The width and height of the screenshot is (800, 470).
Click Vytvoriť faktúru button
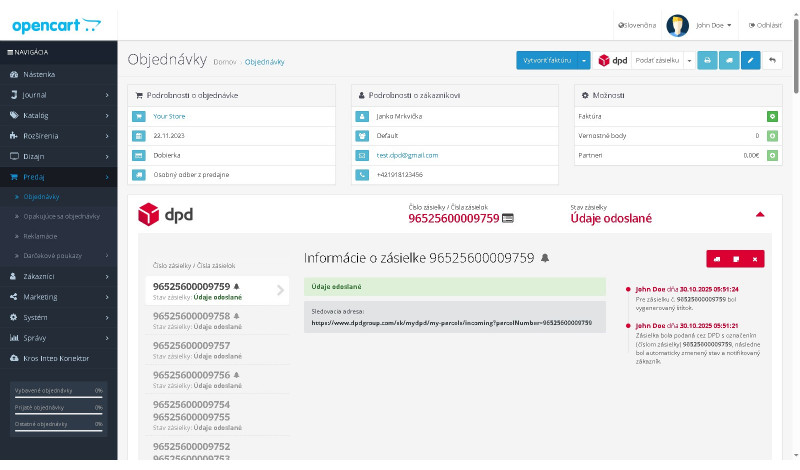click(547, 60)
